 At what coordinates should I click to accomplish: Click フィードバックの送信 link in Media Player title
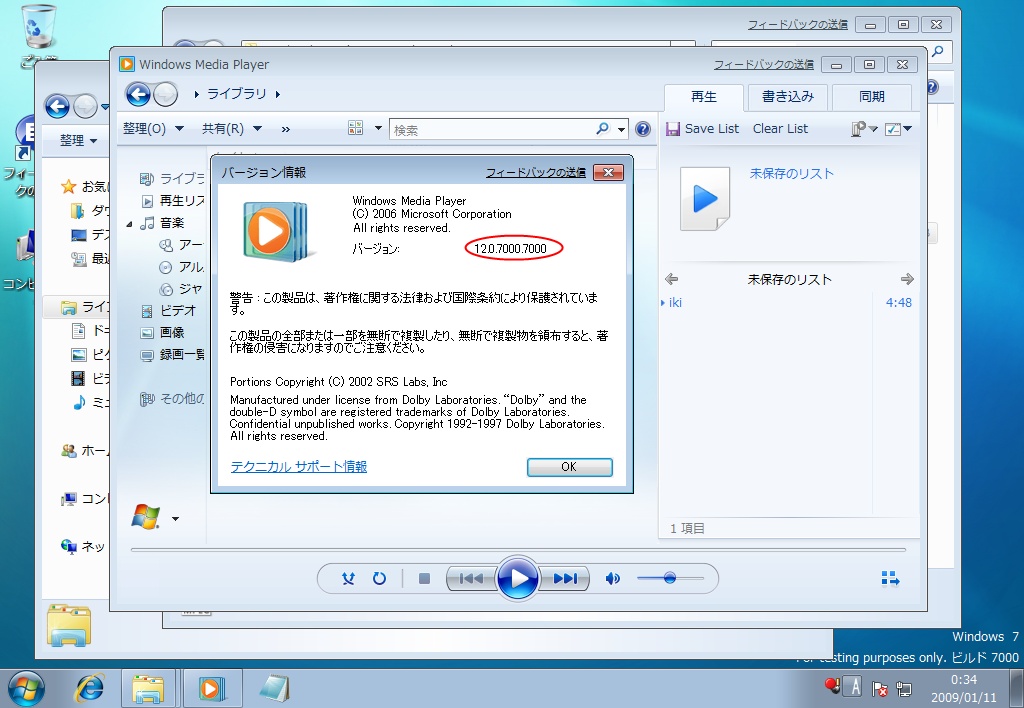(x=763, y=64)
